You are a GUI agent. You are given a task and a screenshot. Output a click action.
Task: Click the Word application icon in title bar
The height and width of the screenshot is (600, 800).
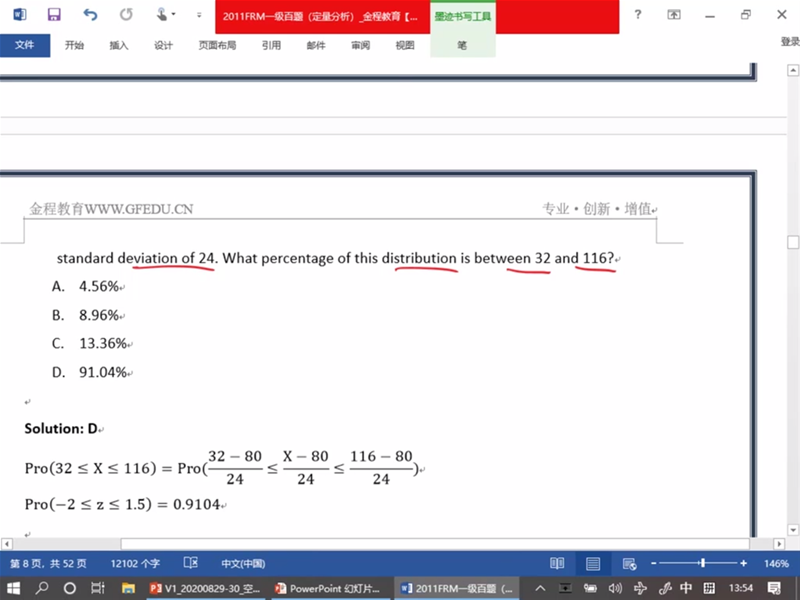coord(19,14)
